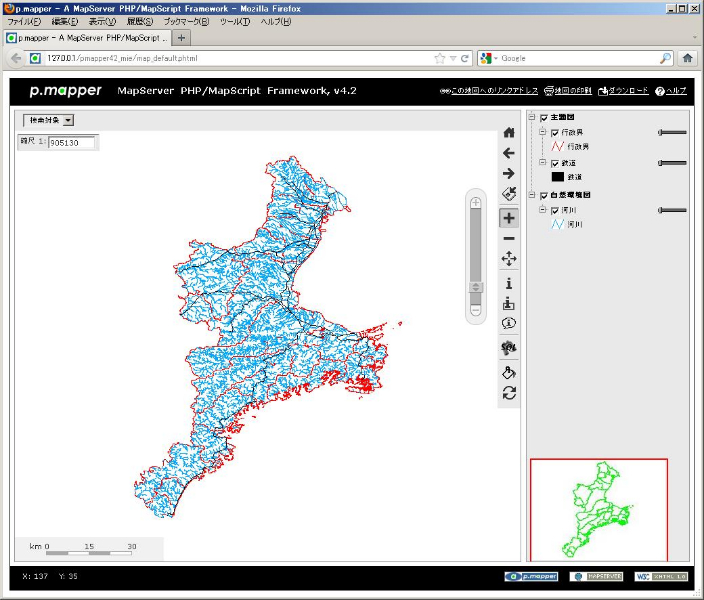This screenshot has width=704, height=600.
Task: Click the ヘルプ help link
Action: tap(671, 91)
